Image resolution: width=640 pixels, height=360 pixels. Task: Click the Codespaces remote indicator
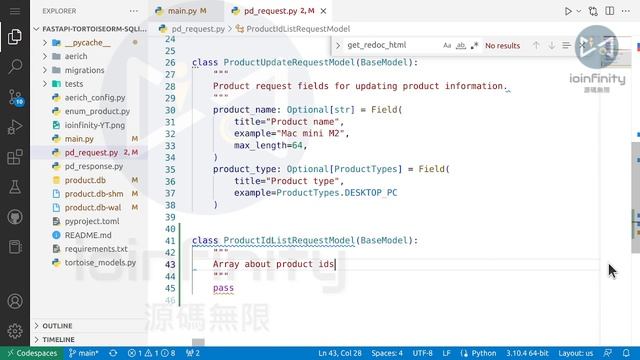pyautogui.click(x=32, y=353)
